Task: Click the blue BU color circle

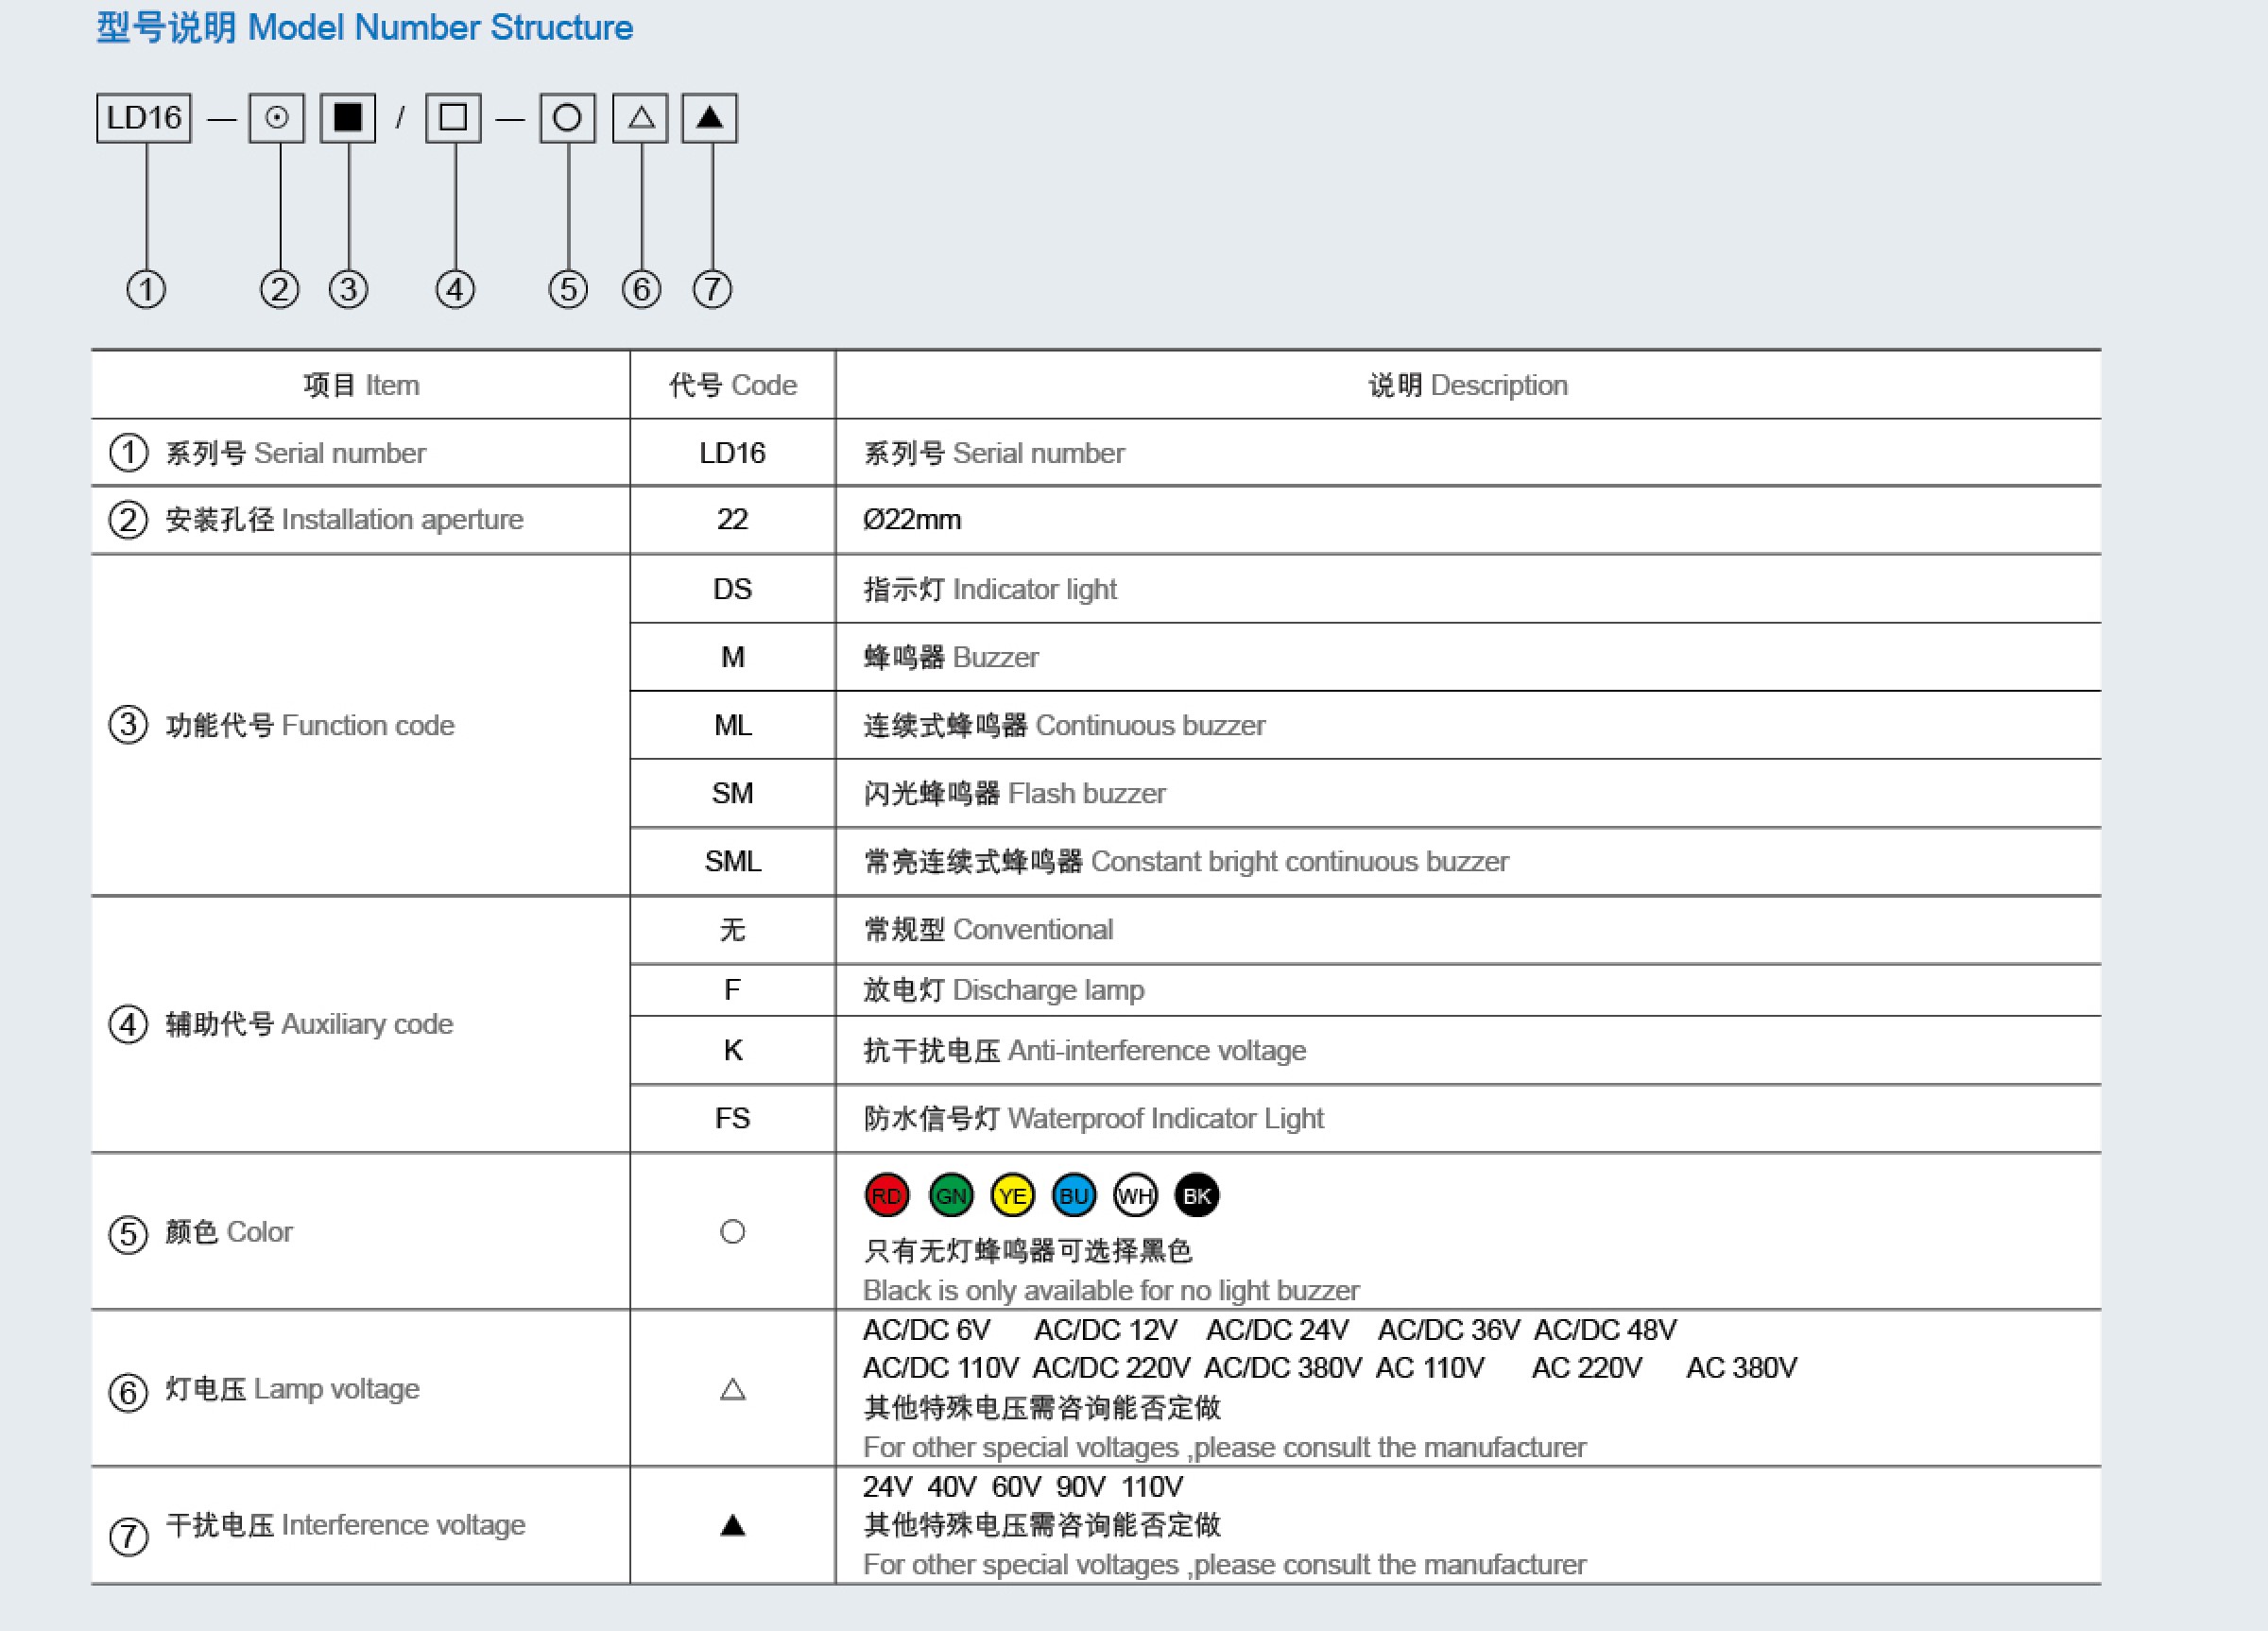Action: 1074,1195
